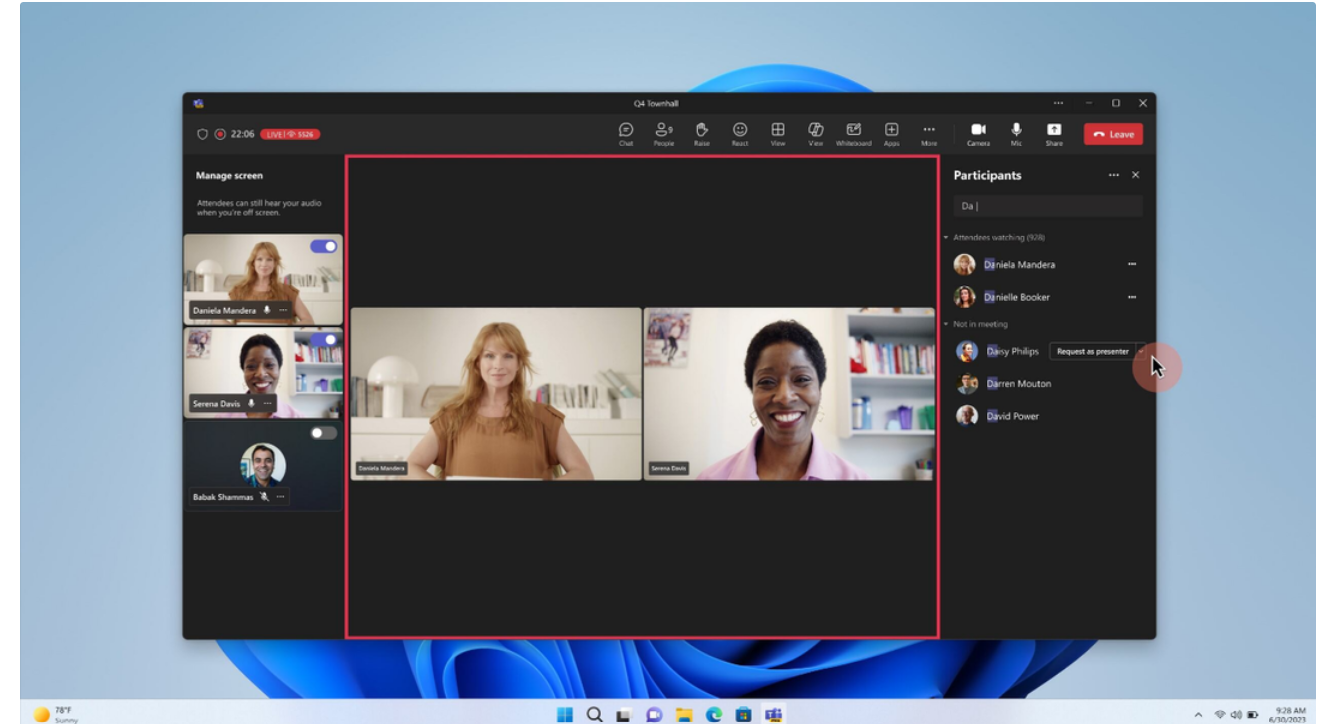The height and width of the screenshot is (724, 1317).
Task: Click Babak Shammas's avatar in Manage screen
Action: [263, 465]
